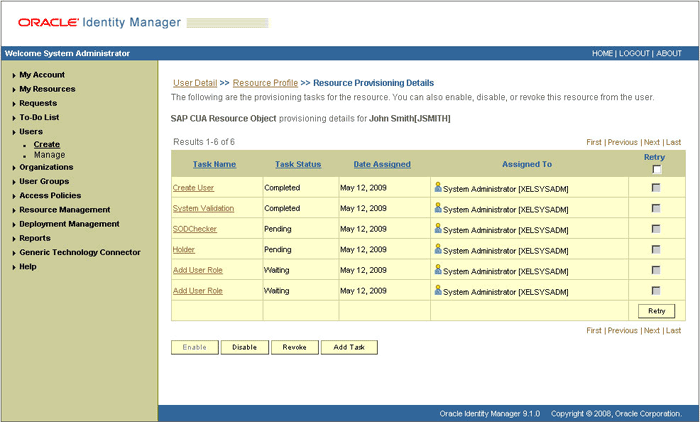Click the user icon in SODChecker row

point(438,228)
